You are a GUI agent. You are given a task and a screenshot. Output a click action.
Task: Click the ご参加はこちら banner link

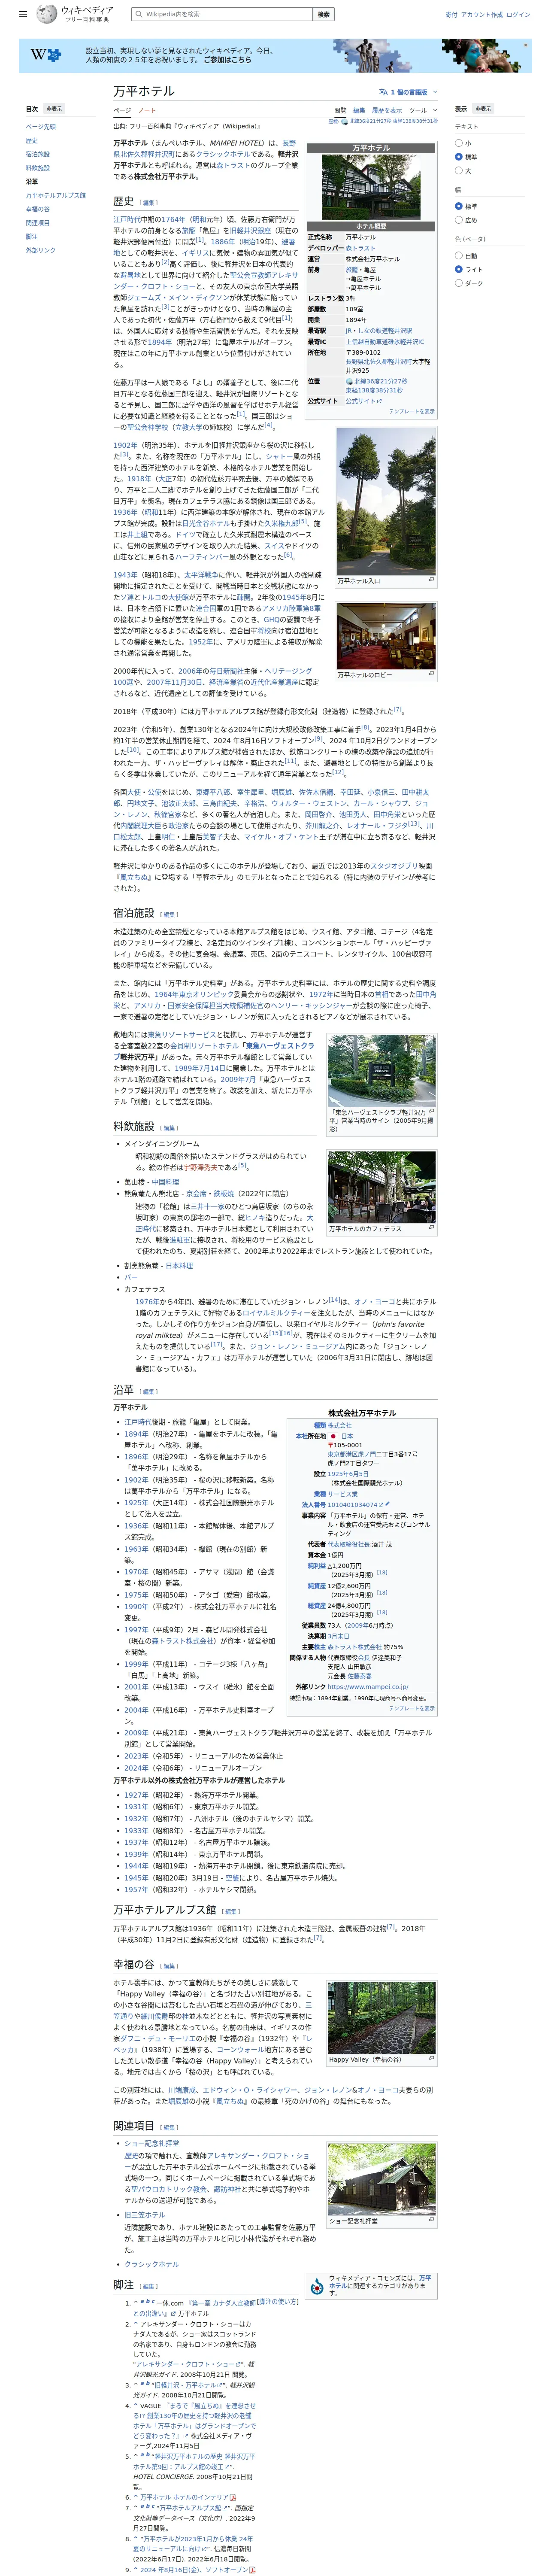(227, 60)
